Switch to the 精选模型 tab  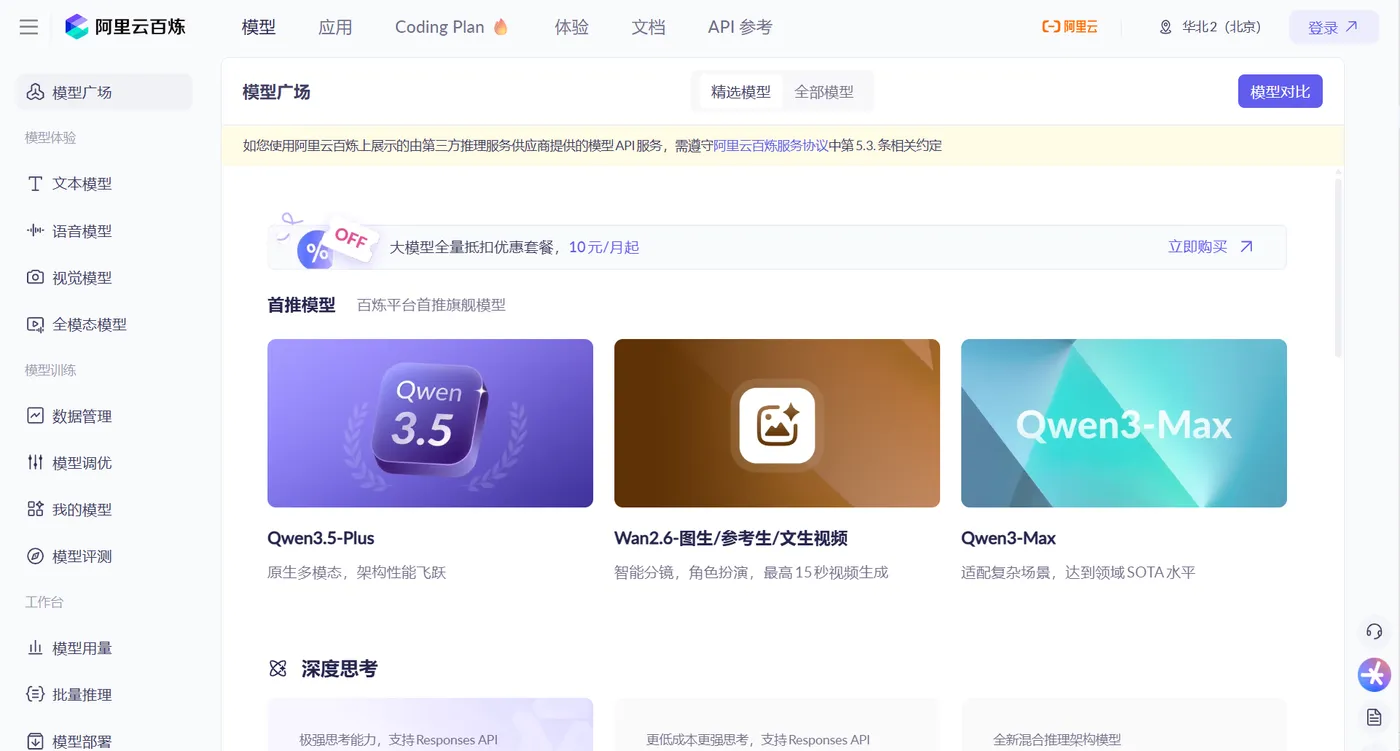pos(741,92)
